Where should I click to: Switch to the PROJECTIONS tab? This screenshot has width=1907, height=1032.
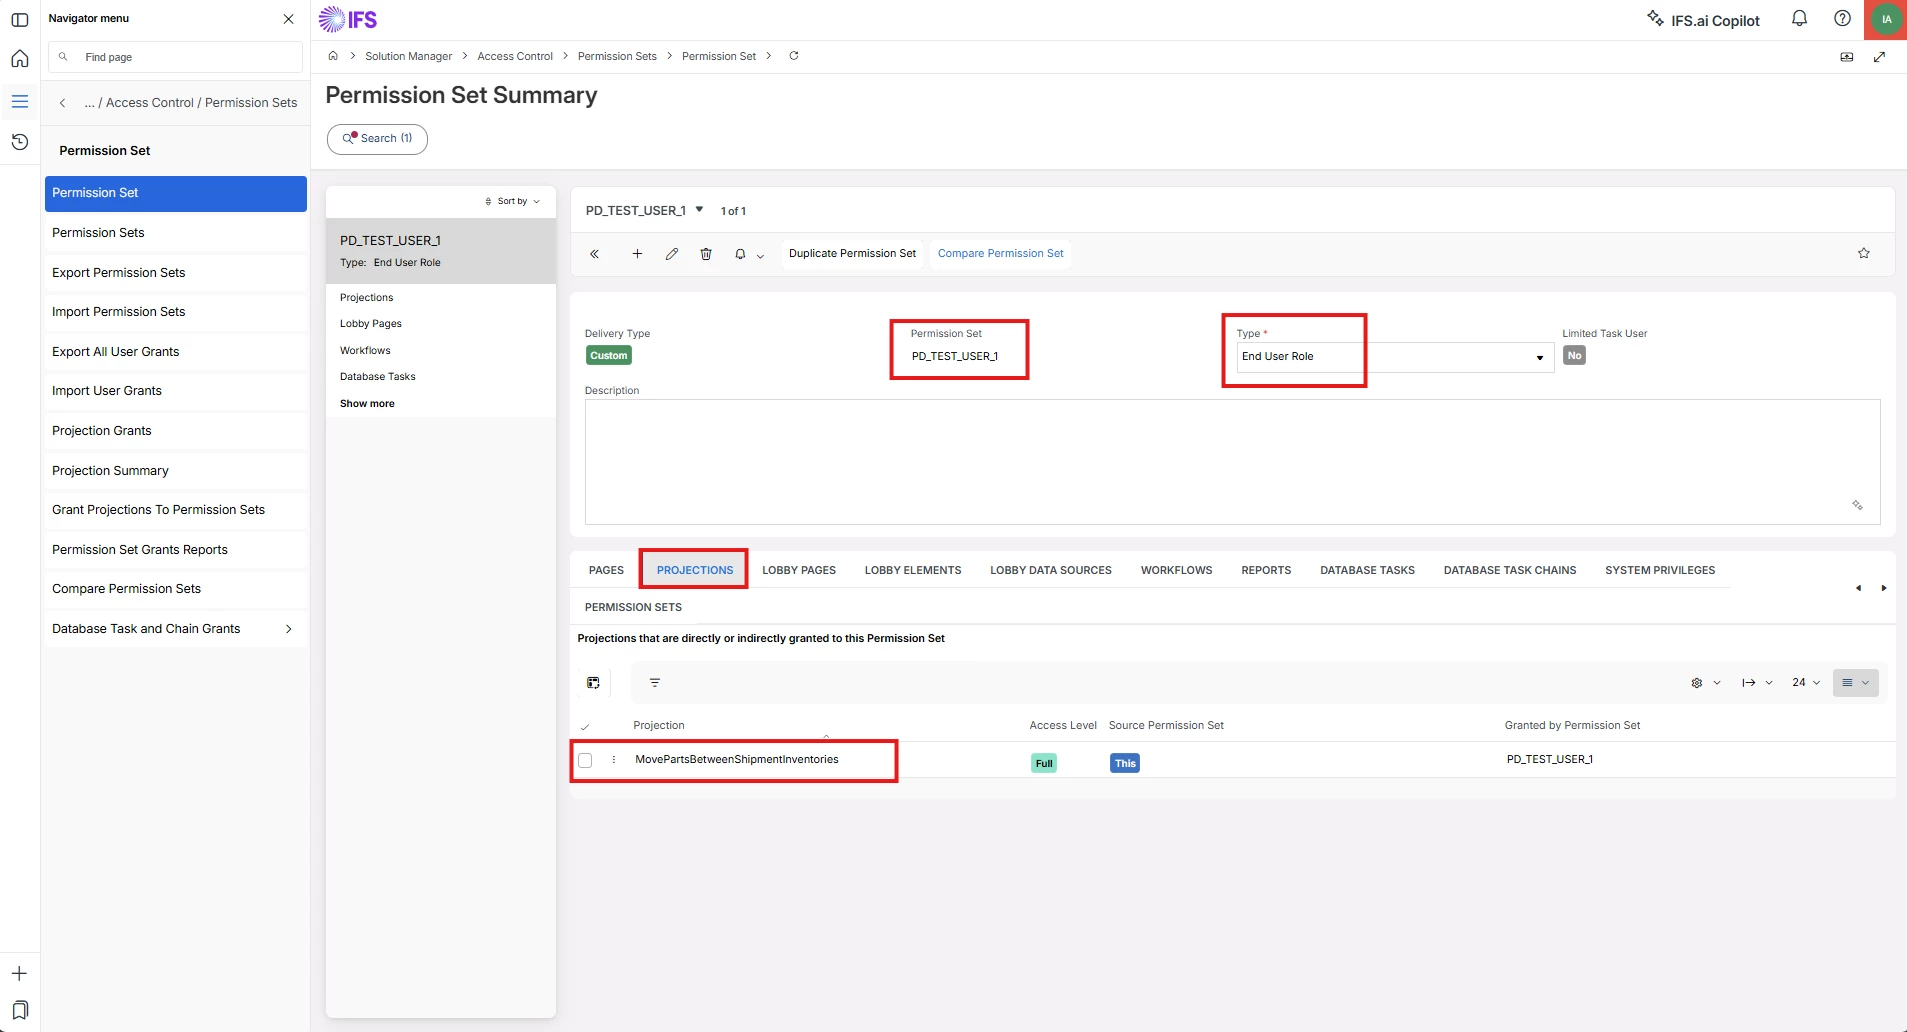[x=695, y=570]
